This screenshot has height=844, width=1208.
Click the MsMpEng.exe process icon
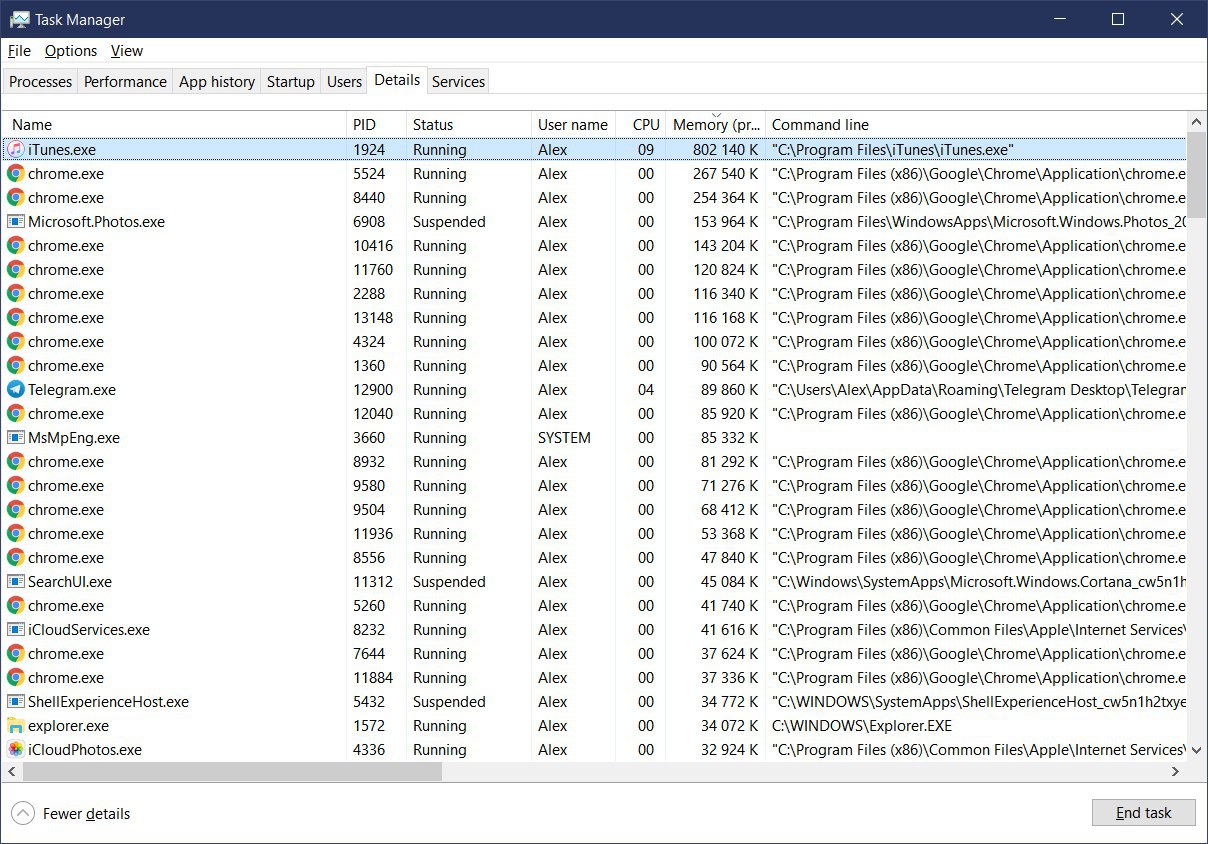[16, 437]
